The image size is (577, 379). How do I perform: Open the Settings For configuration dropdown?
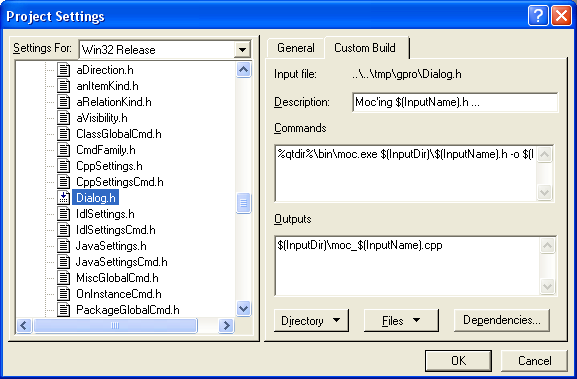coord(242,50)
